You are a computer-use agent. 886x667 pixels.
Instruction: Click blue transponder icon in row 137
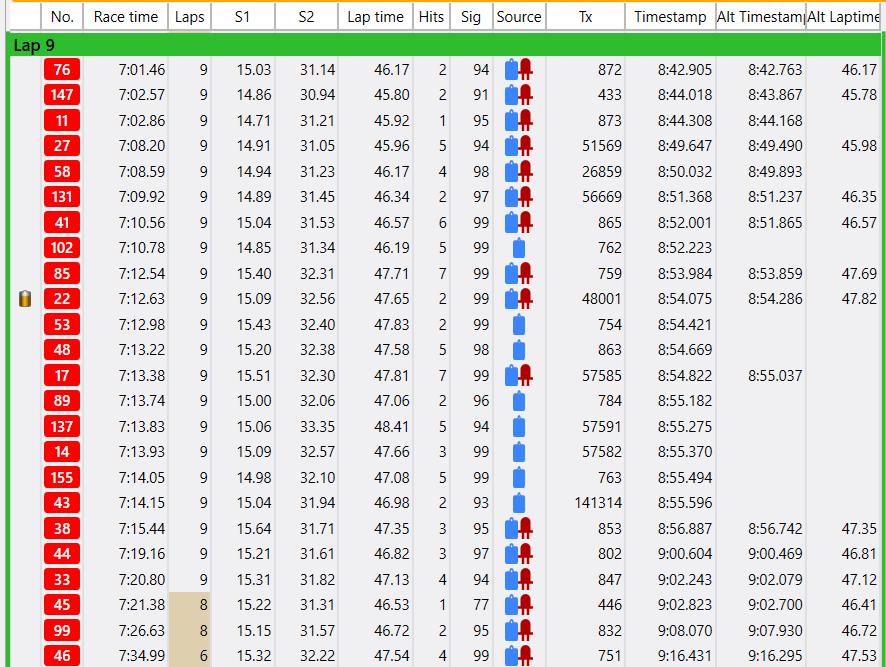[x=519, y=427]
